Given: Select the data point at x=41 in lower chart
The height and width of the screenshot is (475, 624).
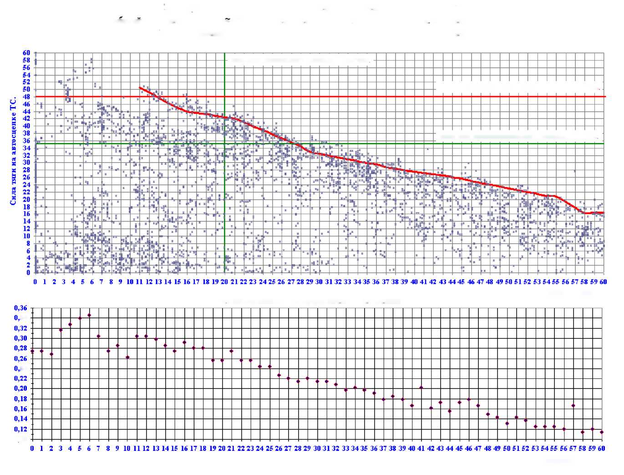Looking at the screenshot, I should 421,387.
